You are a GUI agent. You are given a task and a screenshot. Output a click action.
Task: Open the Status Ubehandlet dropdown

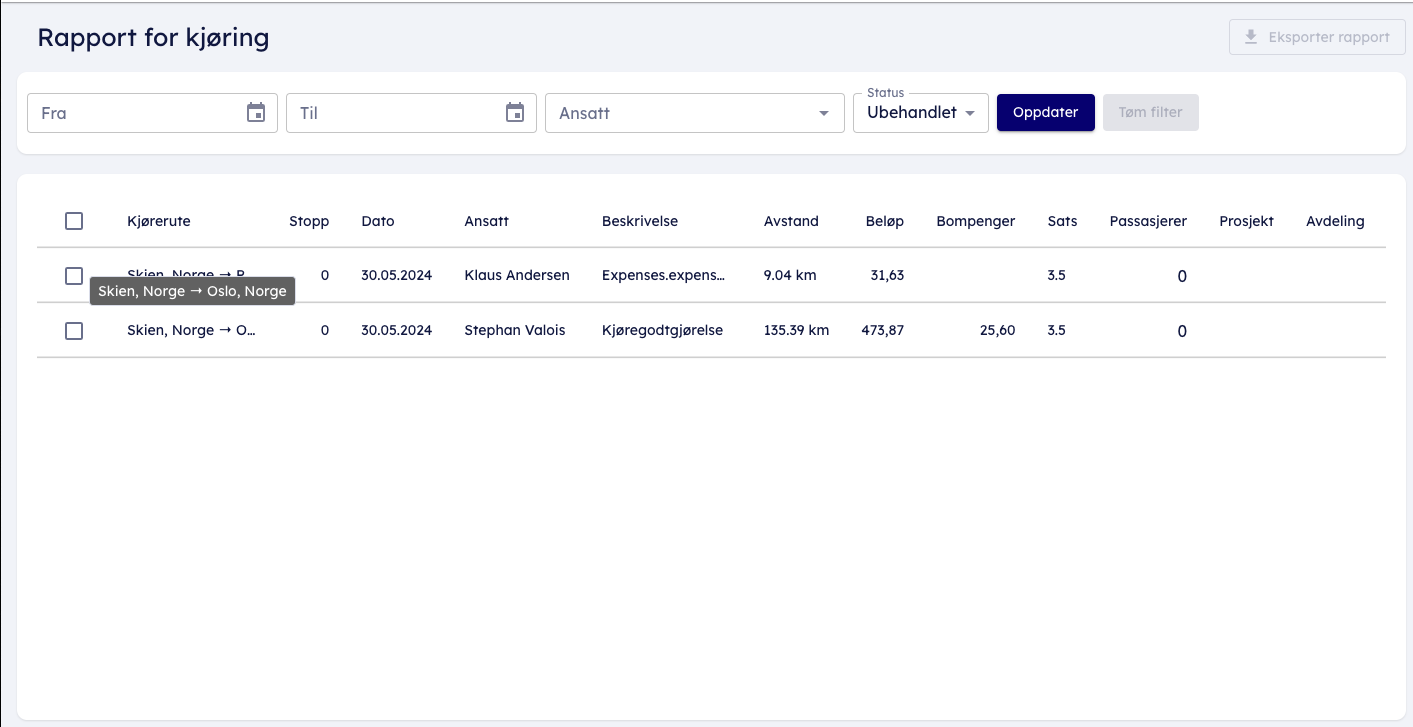[920, 113]
